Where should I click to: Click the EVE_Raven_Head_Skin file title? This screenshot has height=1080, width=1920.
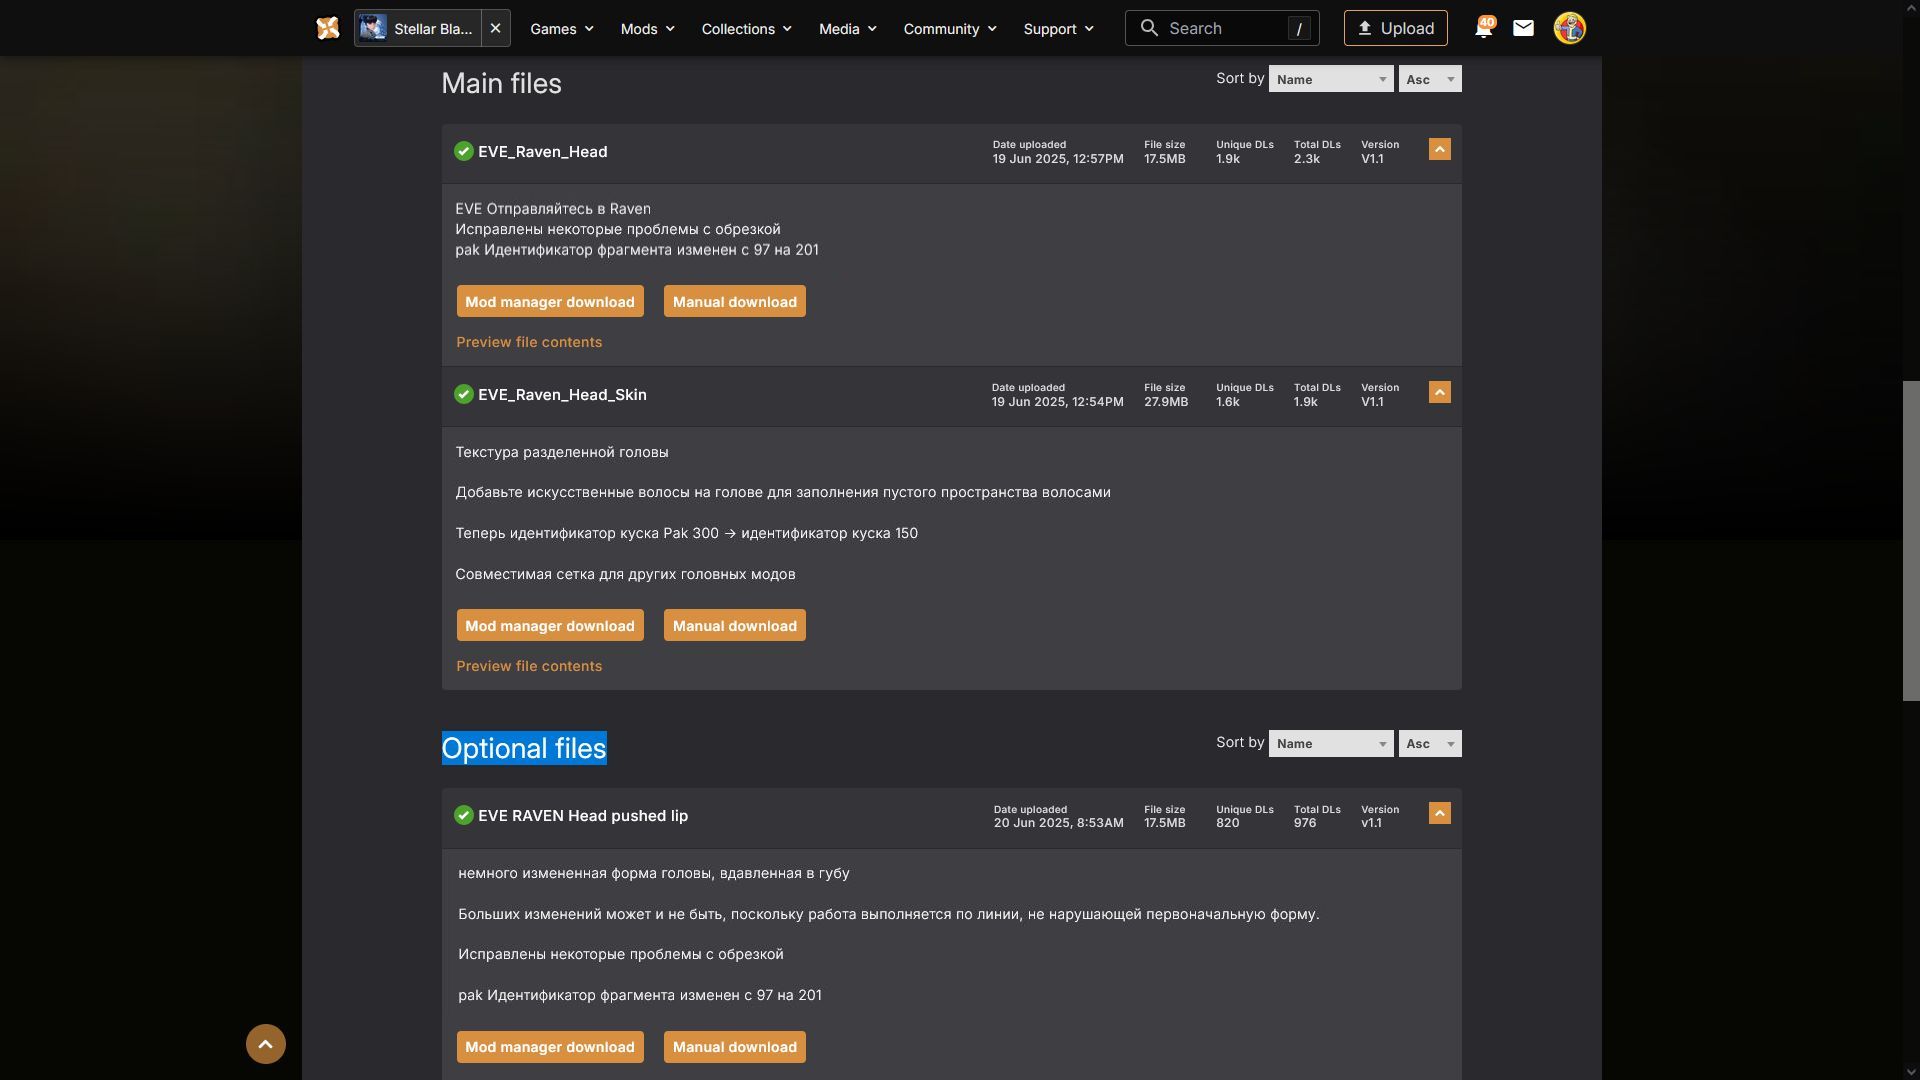click(x=562, y=394)
